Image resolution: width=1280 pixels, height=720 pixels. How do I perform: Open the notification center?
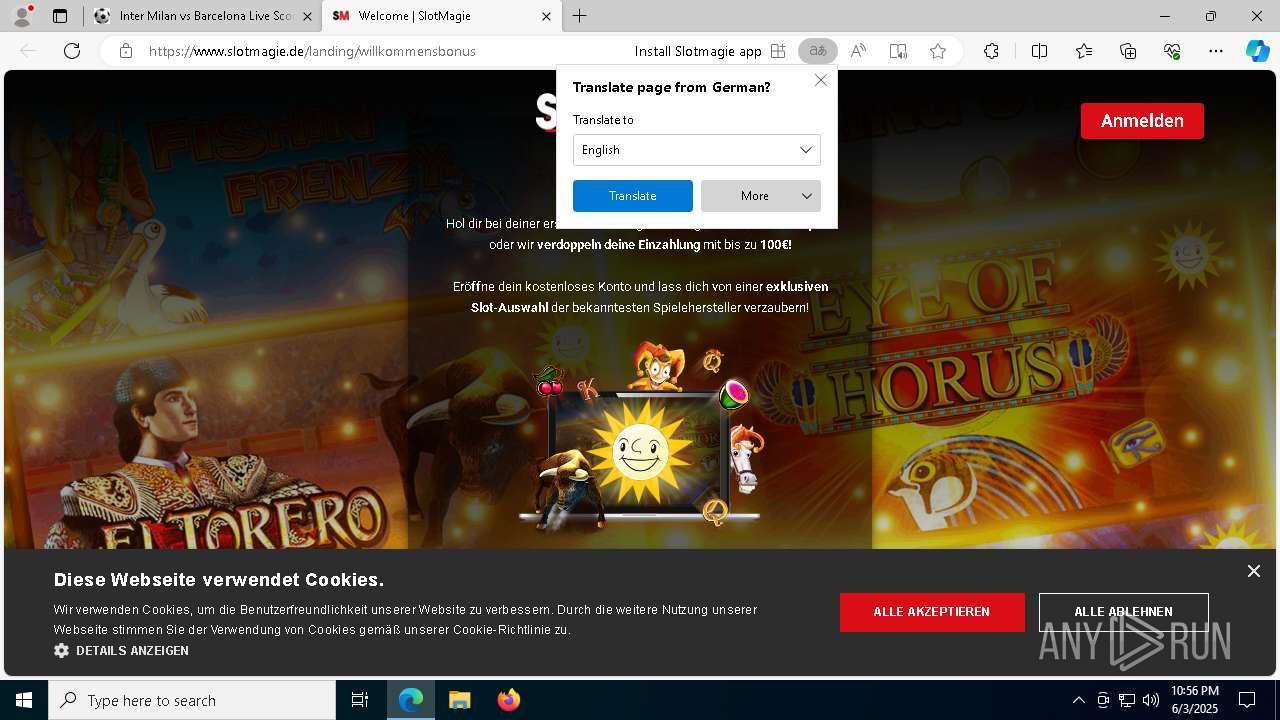click(x=1248, y=700)
